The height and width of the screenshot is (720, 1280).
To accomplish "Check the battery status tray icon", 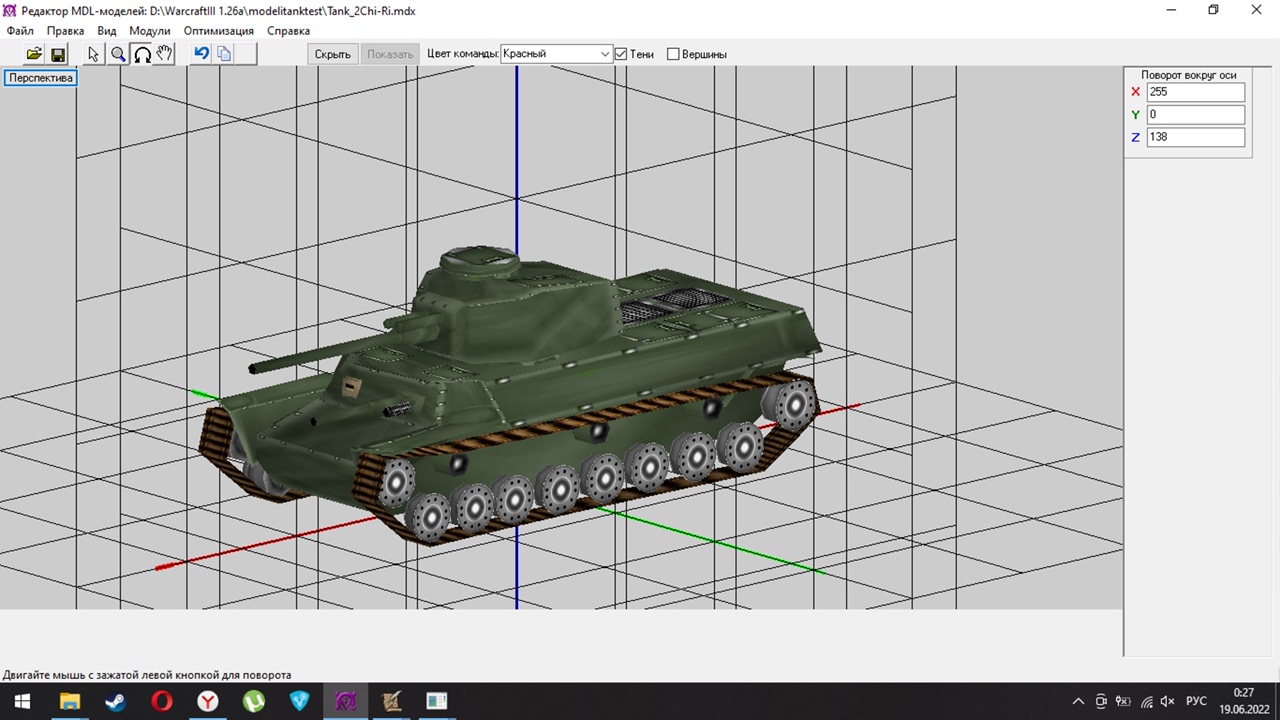I will [x=1123, y=702].
